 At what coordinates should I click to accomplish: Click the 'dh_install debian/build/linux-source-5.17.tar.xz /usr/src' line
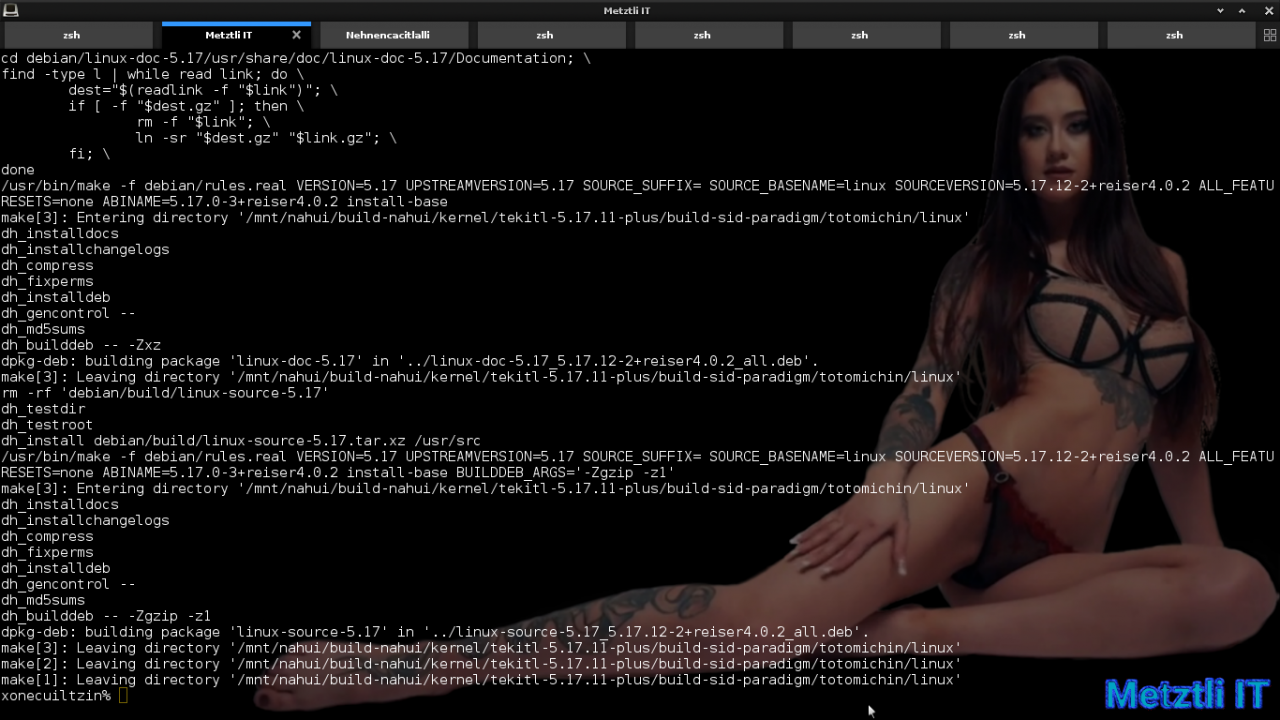coord(241,441)
